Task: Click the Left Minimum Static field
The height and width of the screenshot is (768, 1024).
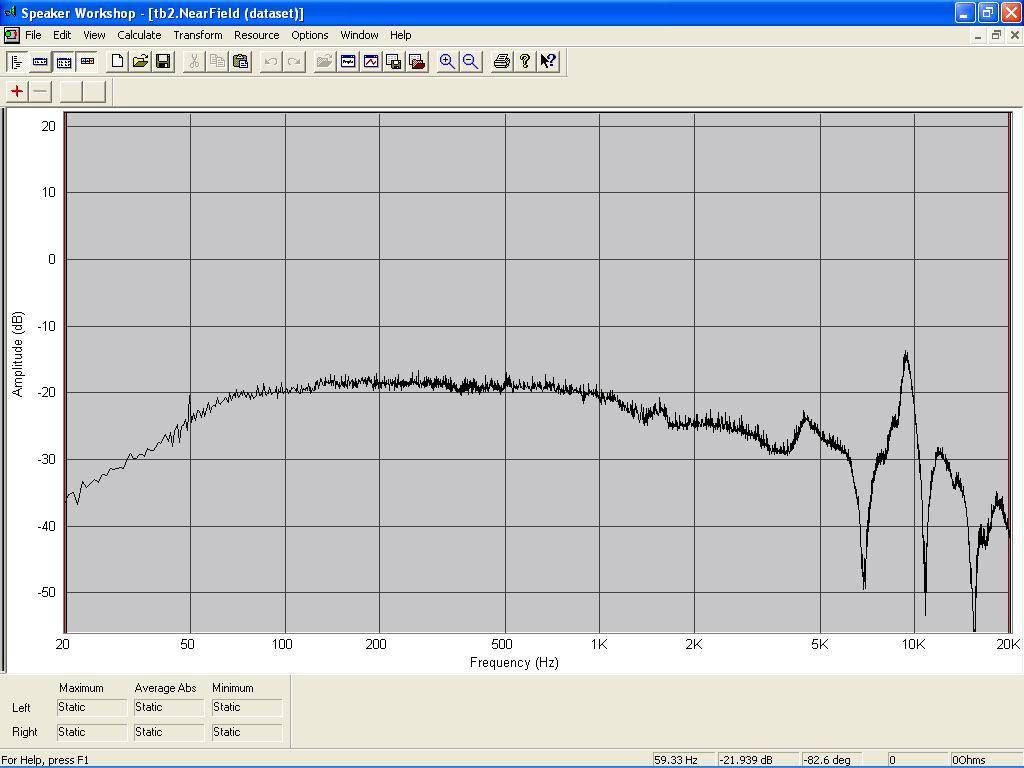Action: 247,707
